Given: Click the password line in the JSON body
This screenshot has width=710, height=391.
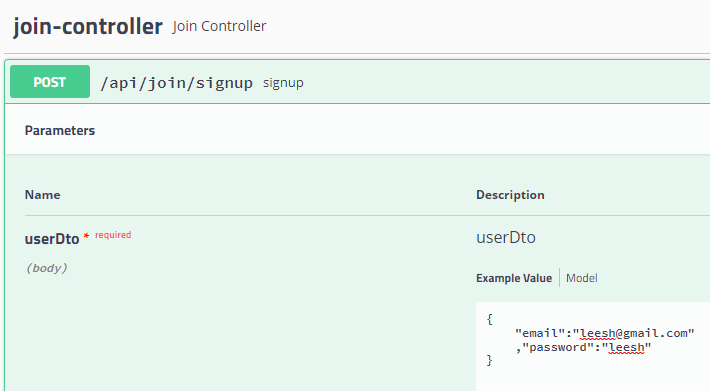Looking at the screenshot, I should [583, 348].
